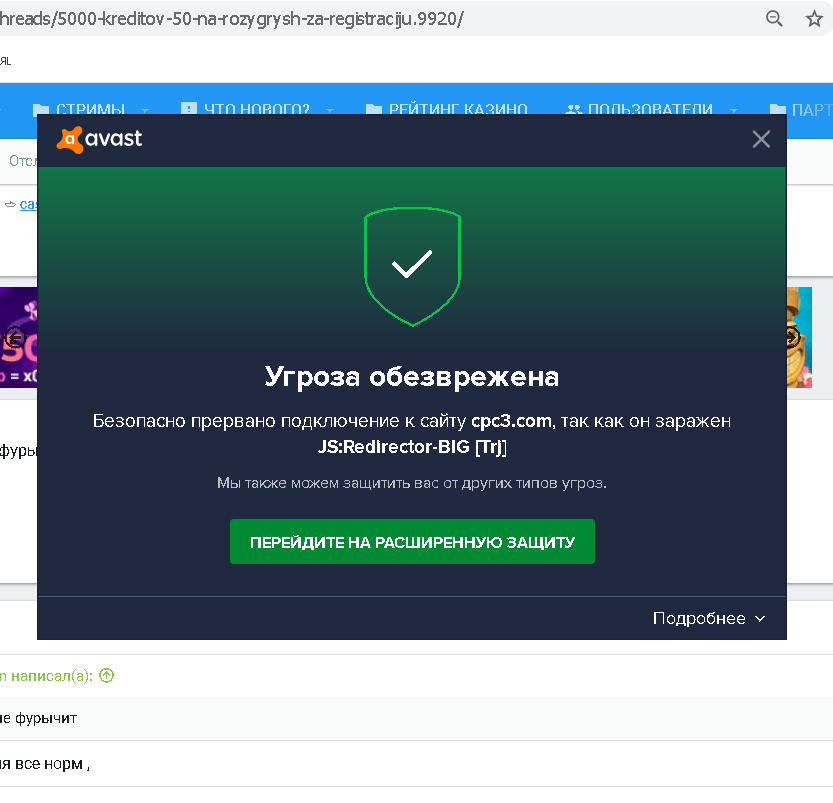Open the ПОЛЬЗОВАТЕЛИ navigation item
The width and height of the screenshot is (833, 803).
point(639,109)
